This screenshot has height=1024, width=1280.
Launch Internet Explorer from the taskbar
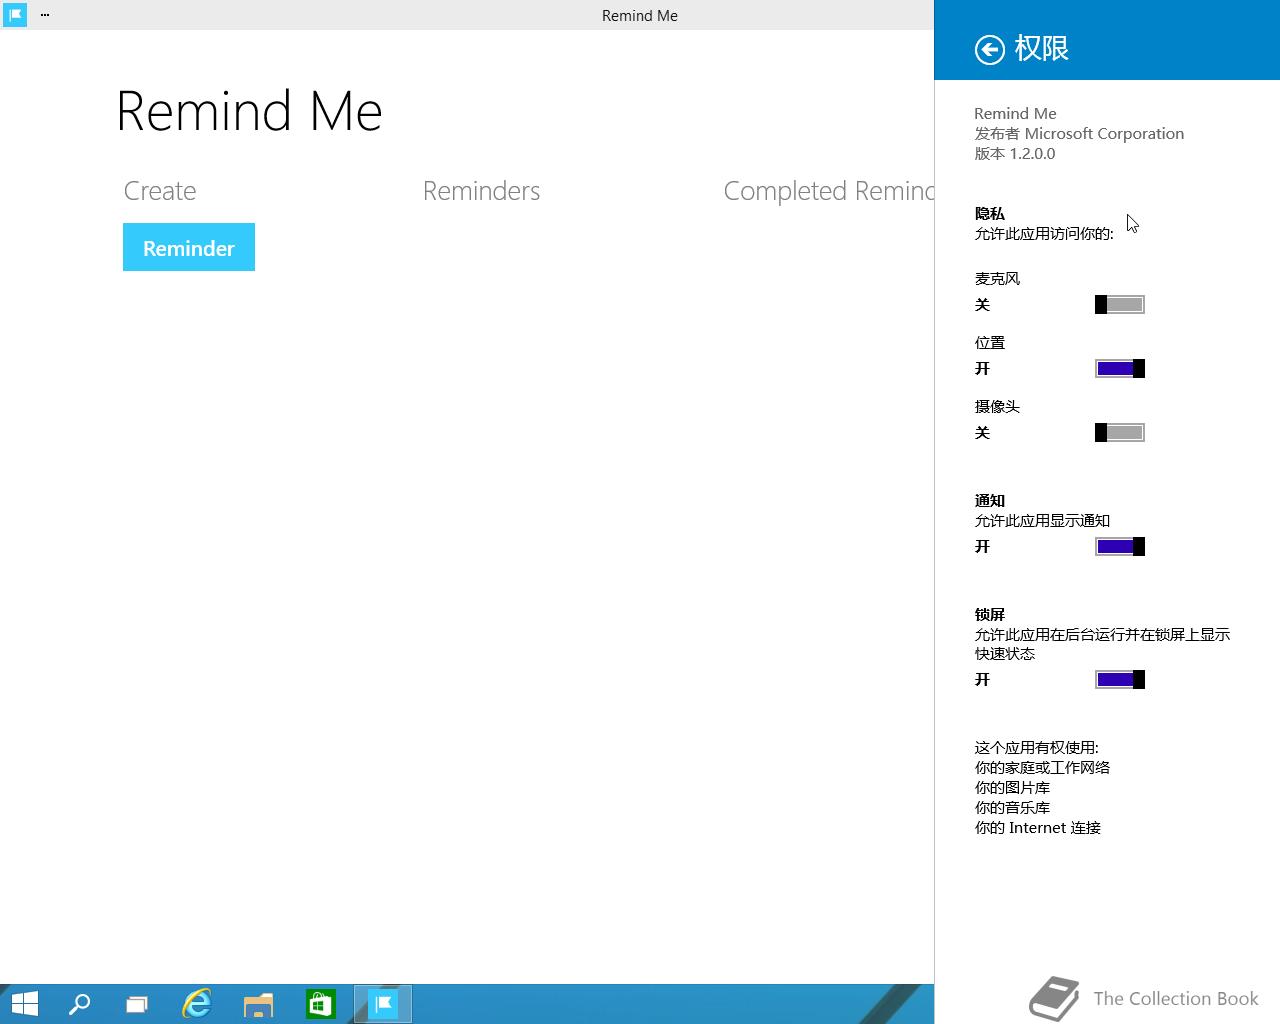(197, 1003)
